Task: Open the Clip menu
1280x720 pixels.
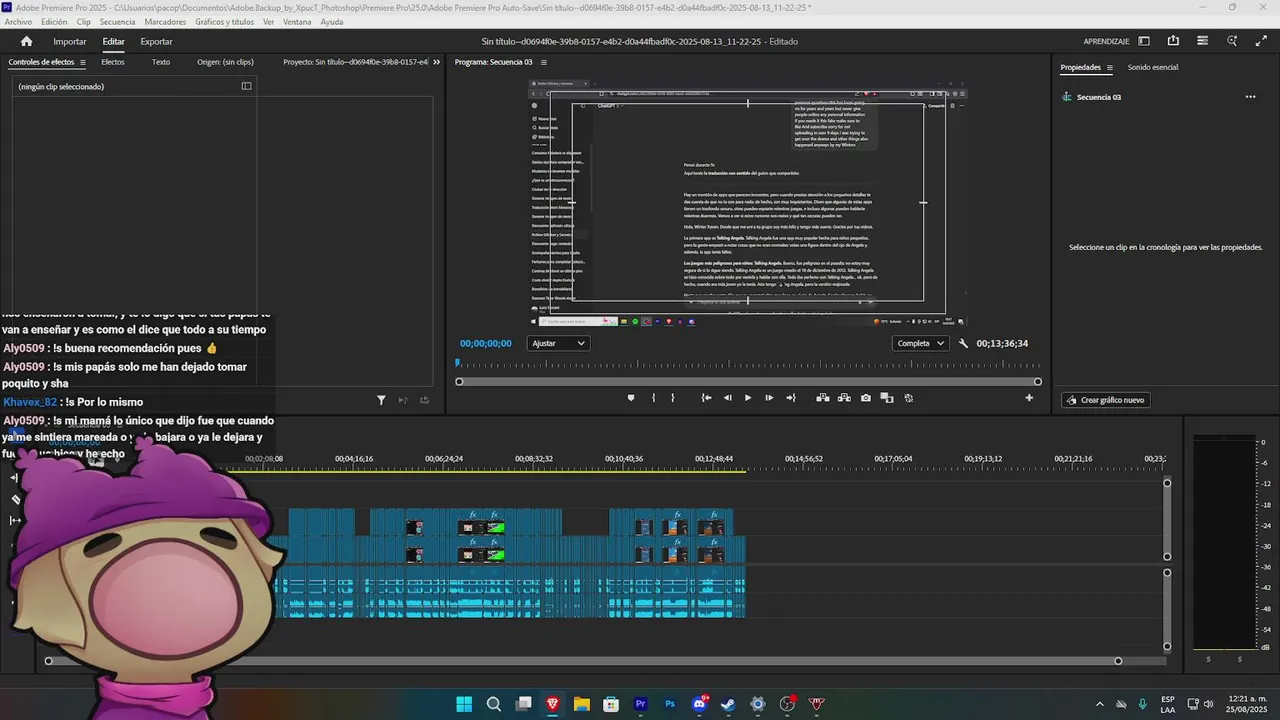Action: click(83, 22)
